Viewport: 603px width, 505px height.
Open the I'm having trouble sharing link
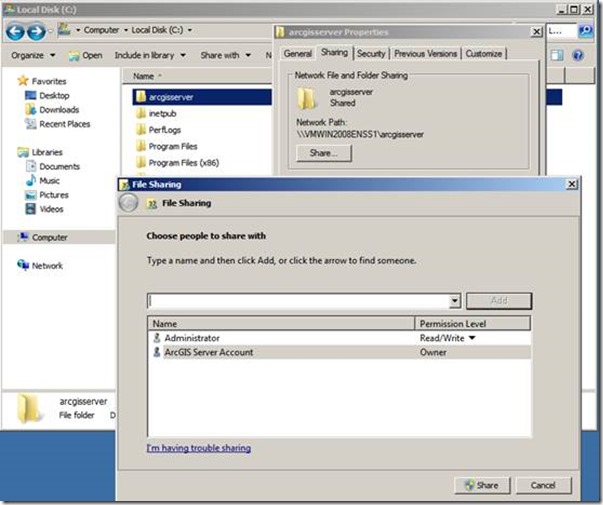tap(198, 448)
